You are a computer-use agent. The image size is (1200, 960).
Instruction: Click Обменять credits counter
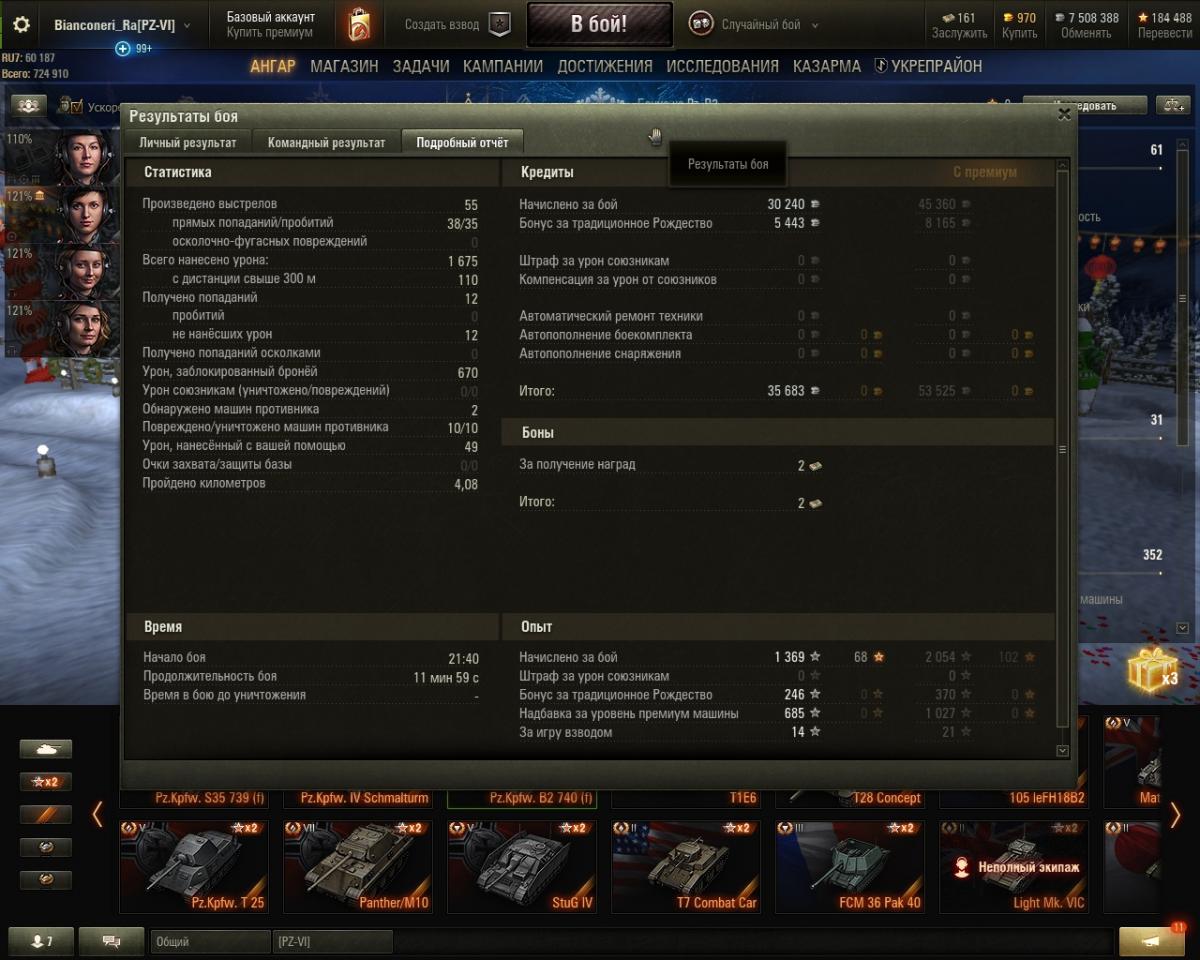(1086, 25)
